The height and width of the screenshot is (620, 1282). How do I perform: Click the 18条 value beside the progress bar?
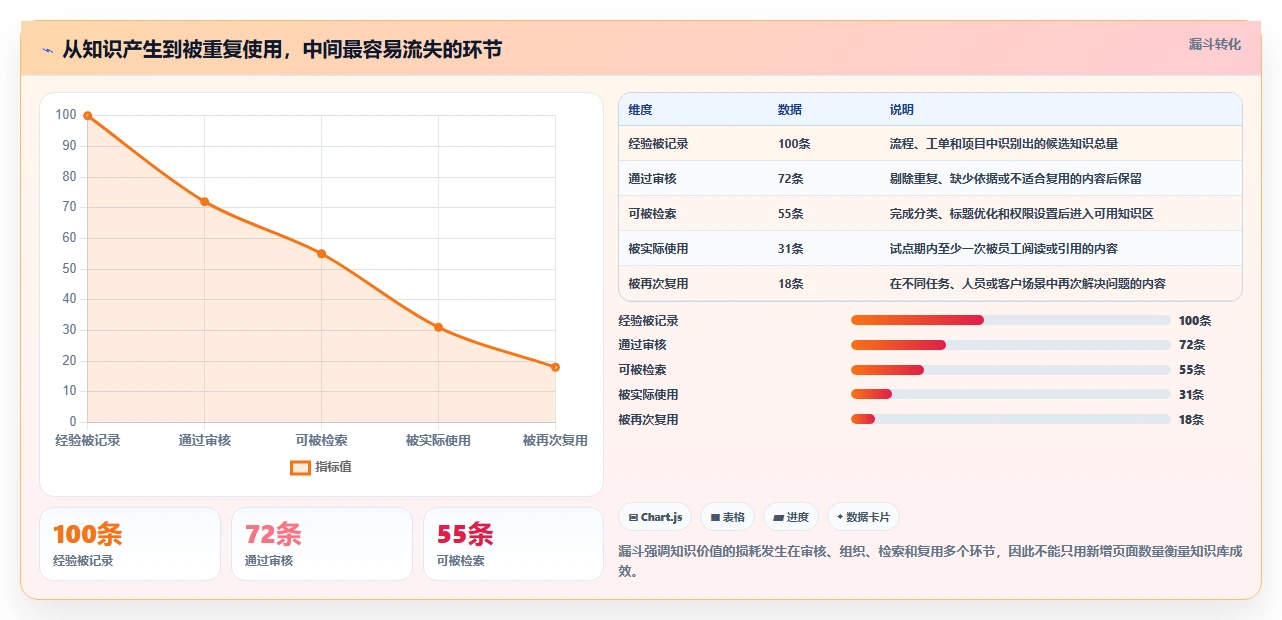[x=1191, y=420]
